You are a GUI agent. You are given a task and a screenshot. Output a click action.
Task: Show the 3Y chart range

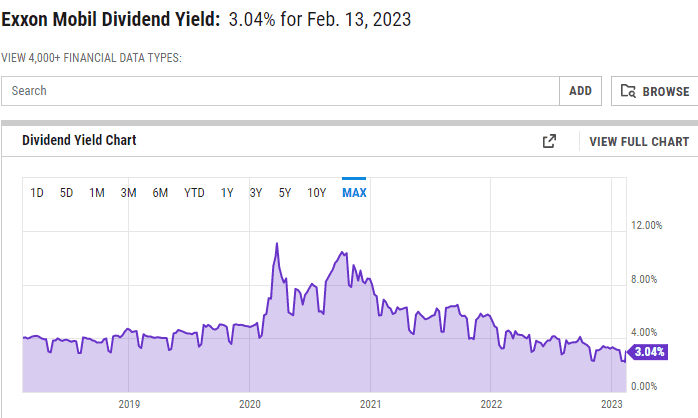pyautogui.click(x=256, y=193)
